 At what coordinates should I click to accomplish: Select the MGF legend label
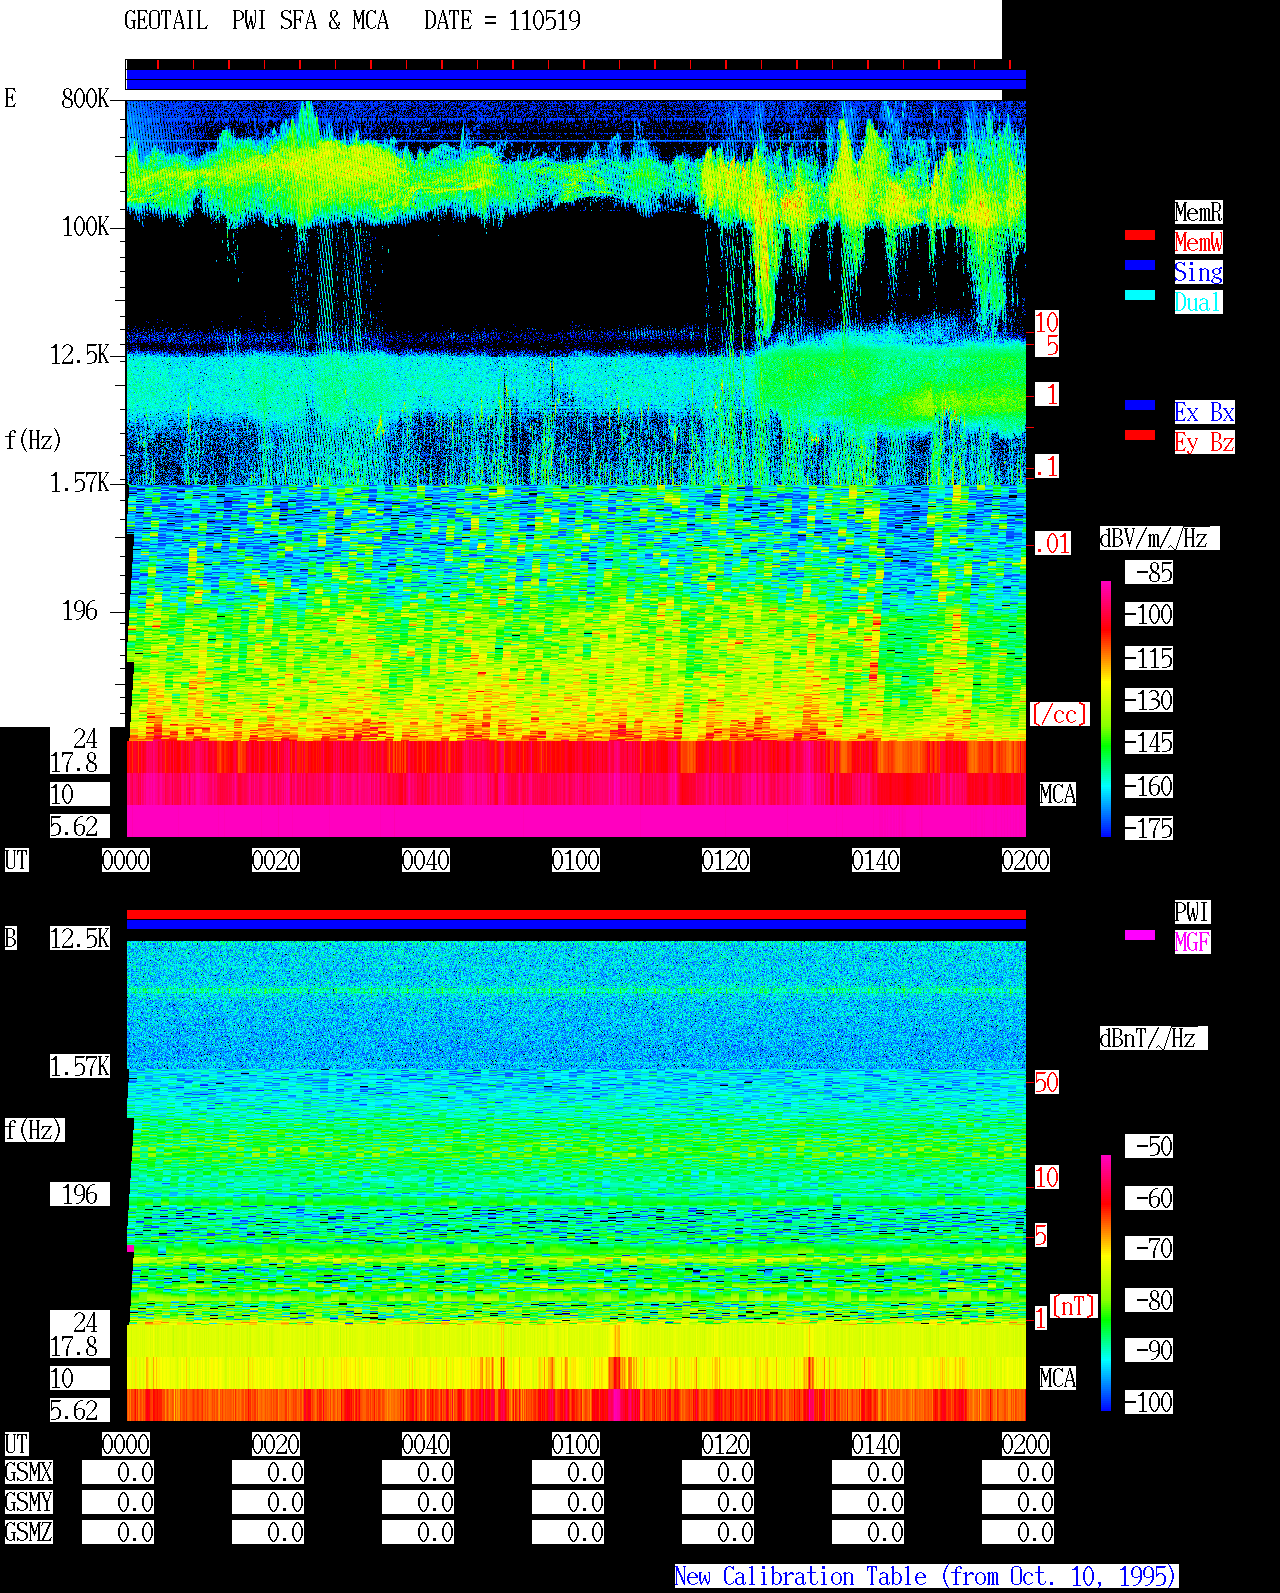coord(1192,942)
